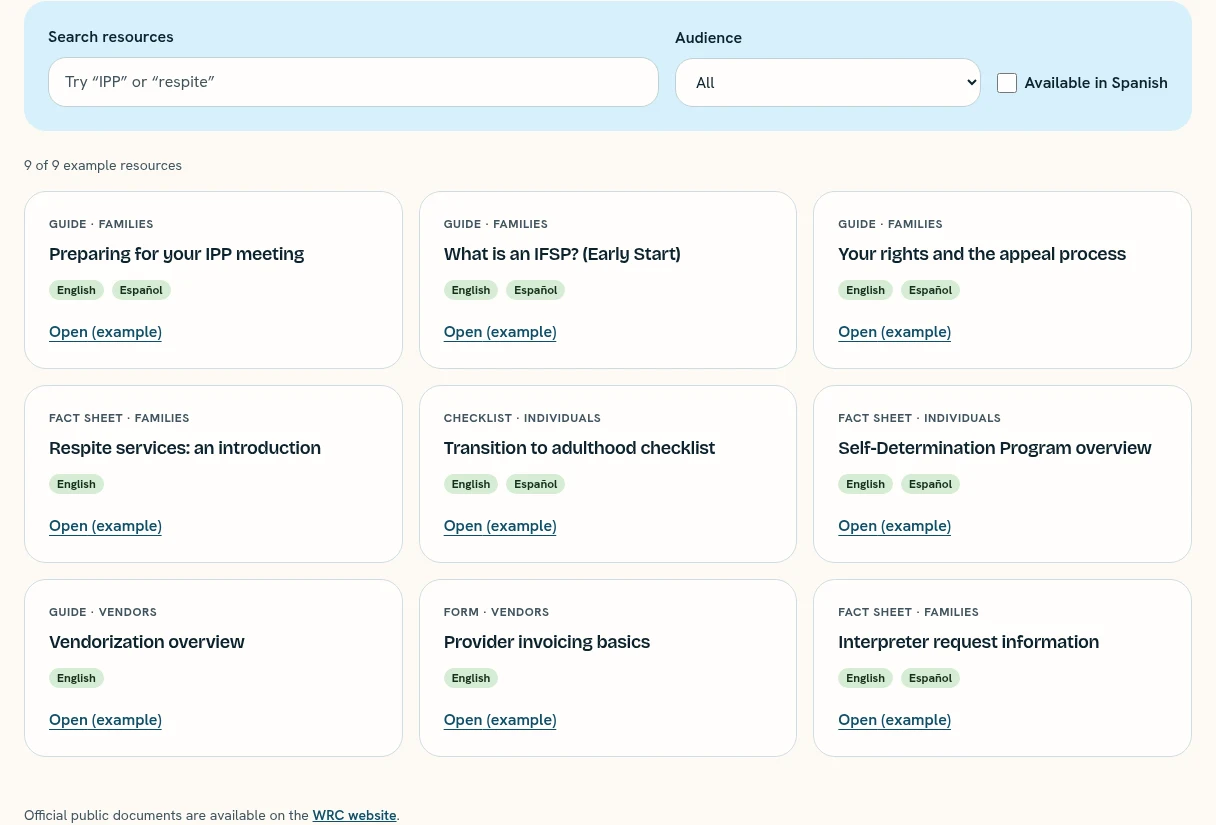Open the Your rights and appeal process example
This screenshot has width=1216, height=825.
point(894,332)
